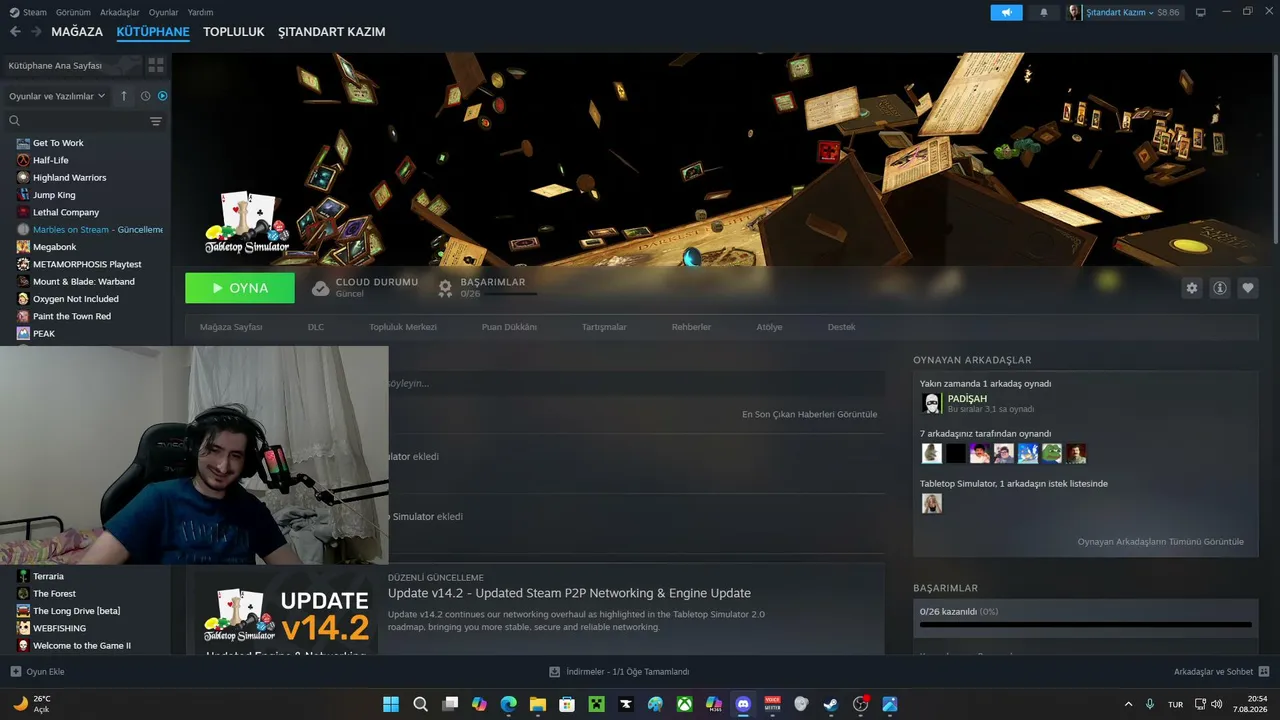Open the Steam announcements megaphone
The width and height of the screenshot is (1280, 720).
1006,12
